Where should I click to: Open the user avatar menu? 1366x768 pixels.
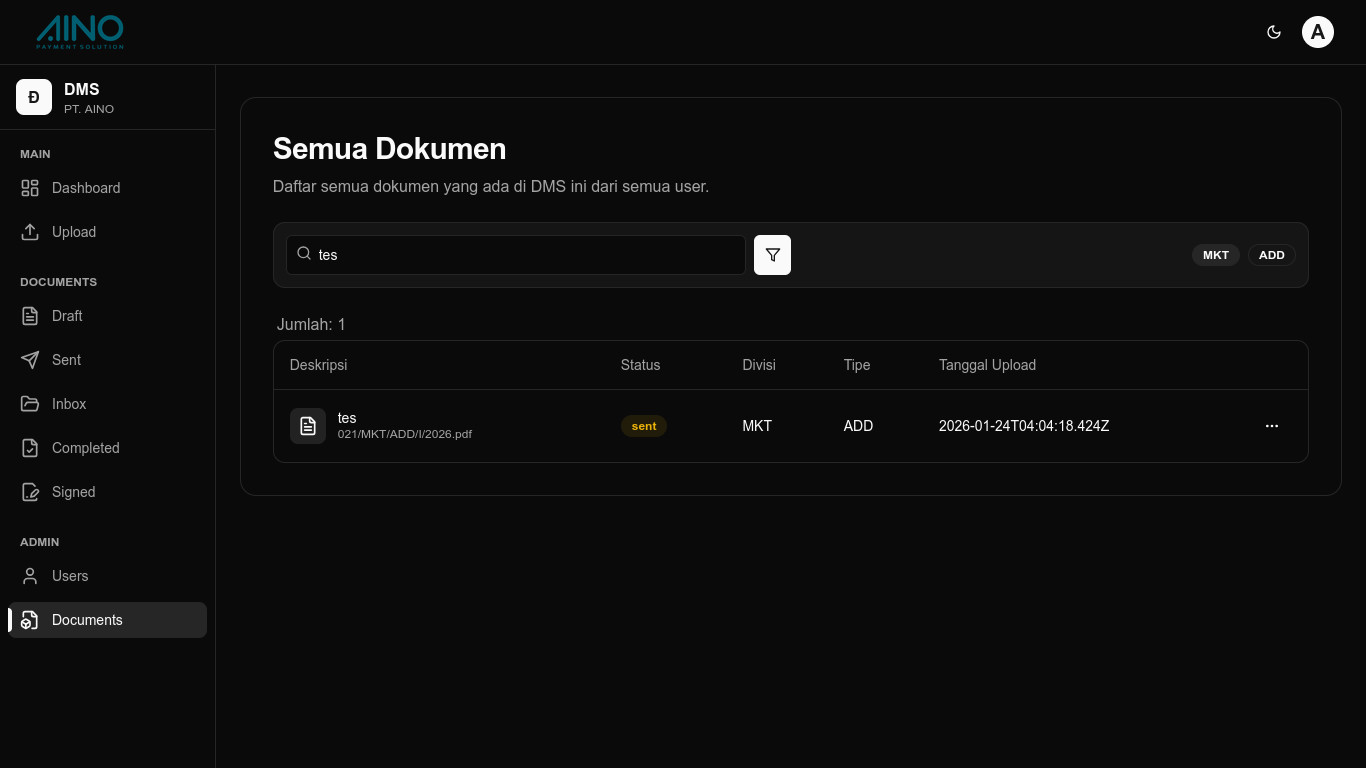coord(1317,32)
